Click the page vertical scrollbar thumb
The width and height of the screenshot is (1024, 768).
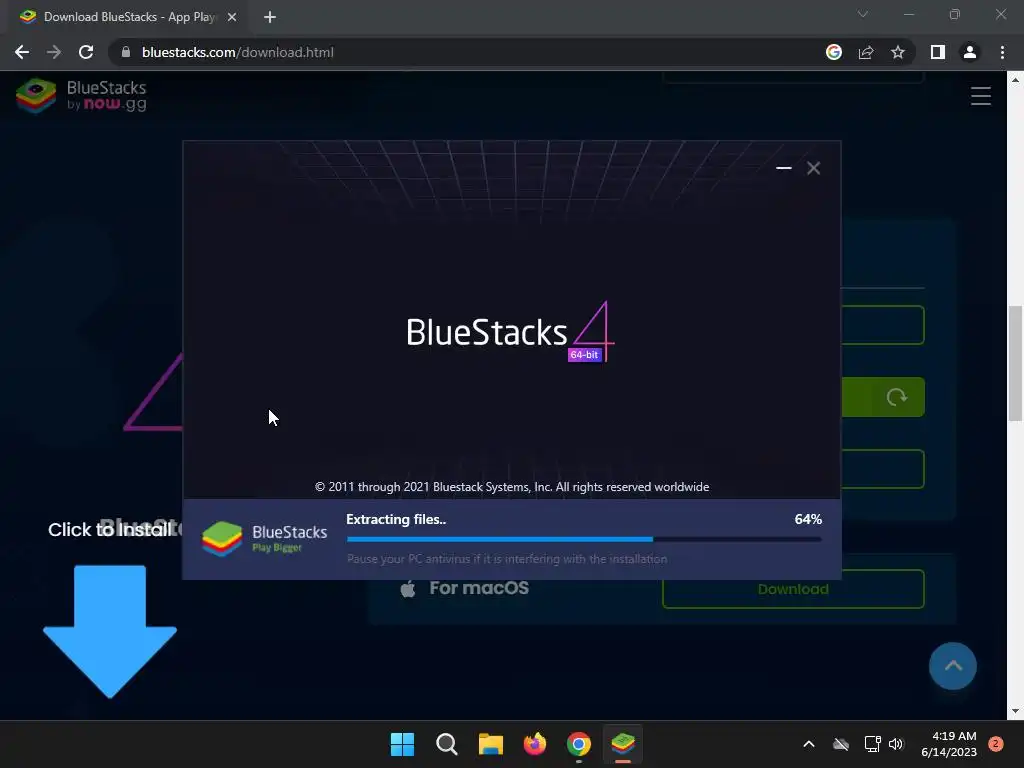(x=1015, y=364)
